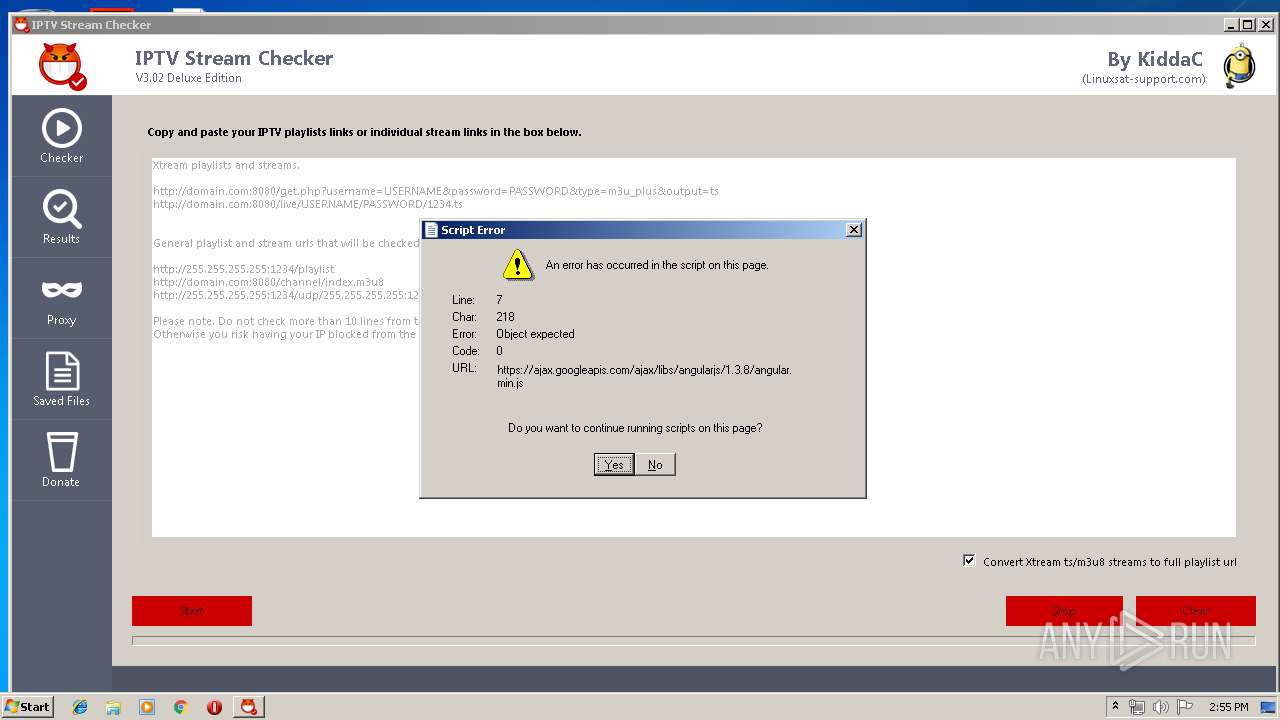The image size is (1280, 720).
Task: Click the minion avatar icon
Action: click(1238, 66)
